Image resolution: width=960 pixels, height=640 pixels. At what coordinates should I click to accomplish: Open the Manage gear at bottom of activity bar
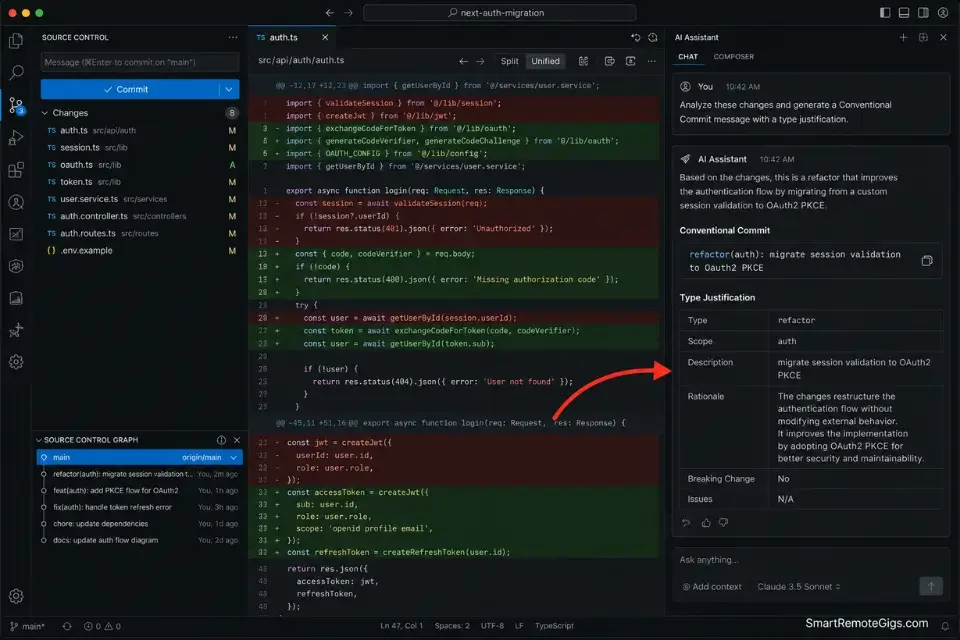(17, 596)
